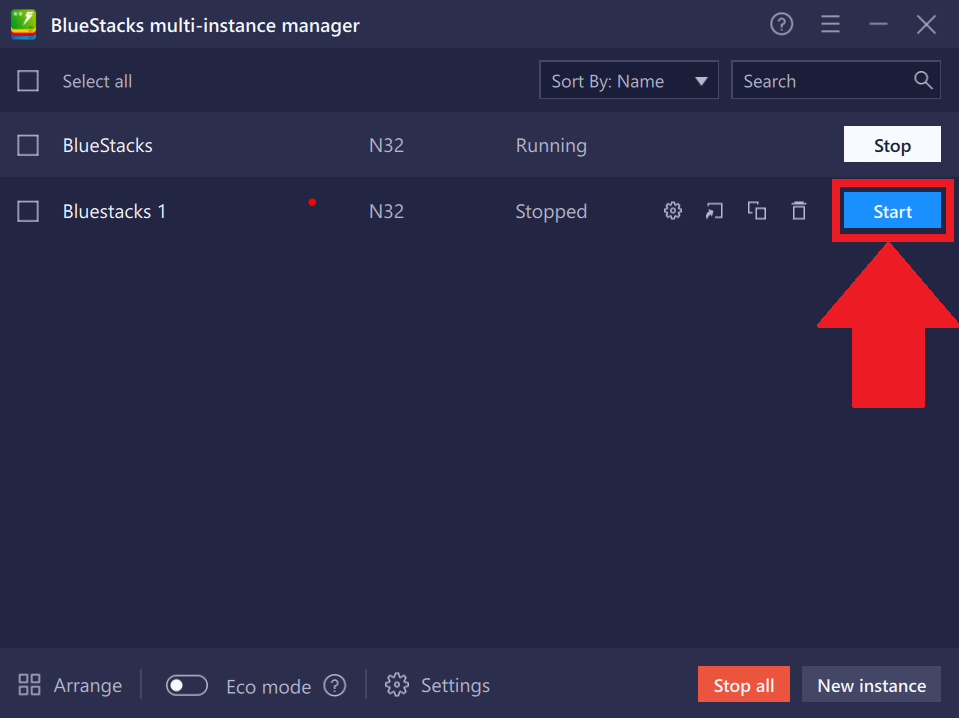
Task: Click the New instance button
Action: 871,685
